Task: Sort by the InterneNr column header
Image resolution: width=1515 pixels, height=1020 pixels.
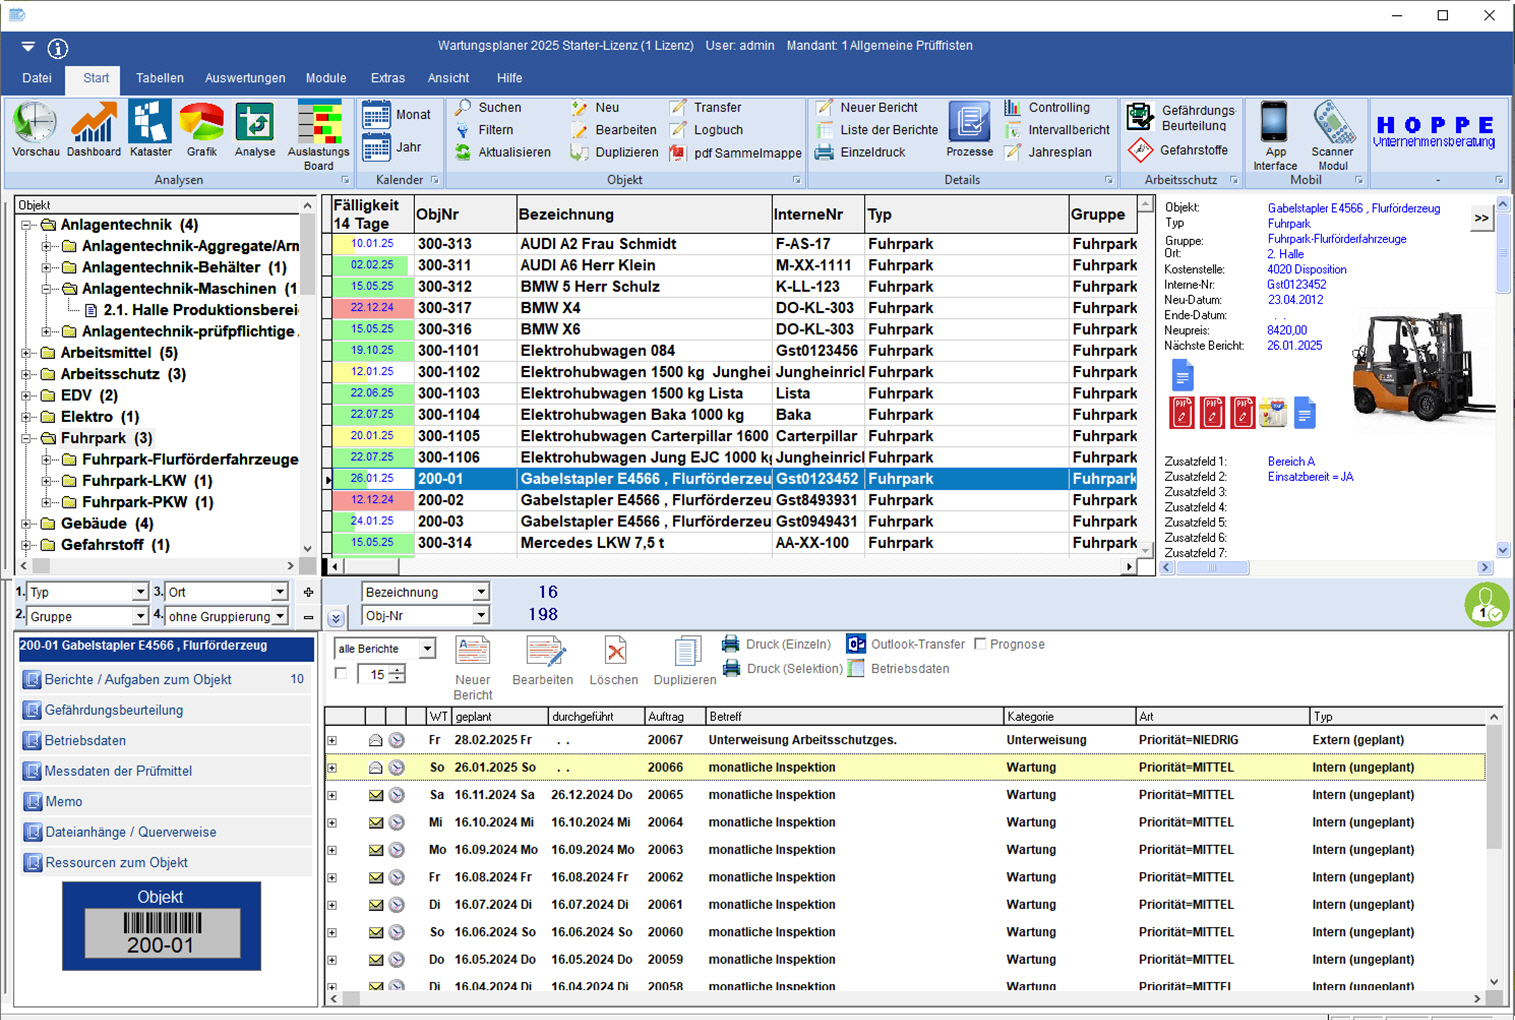Action: point(817,214)
